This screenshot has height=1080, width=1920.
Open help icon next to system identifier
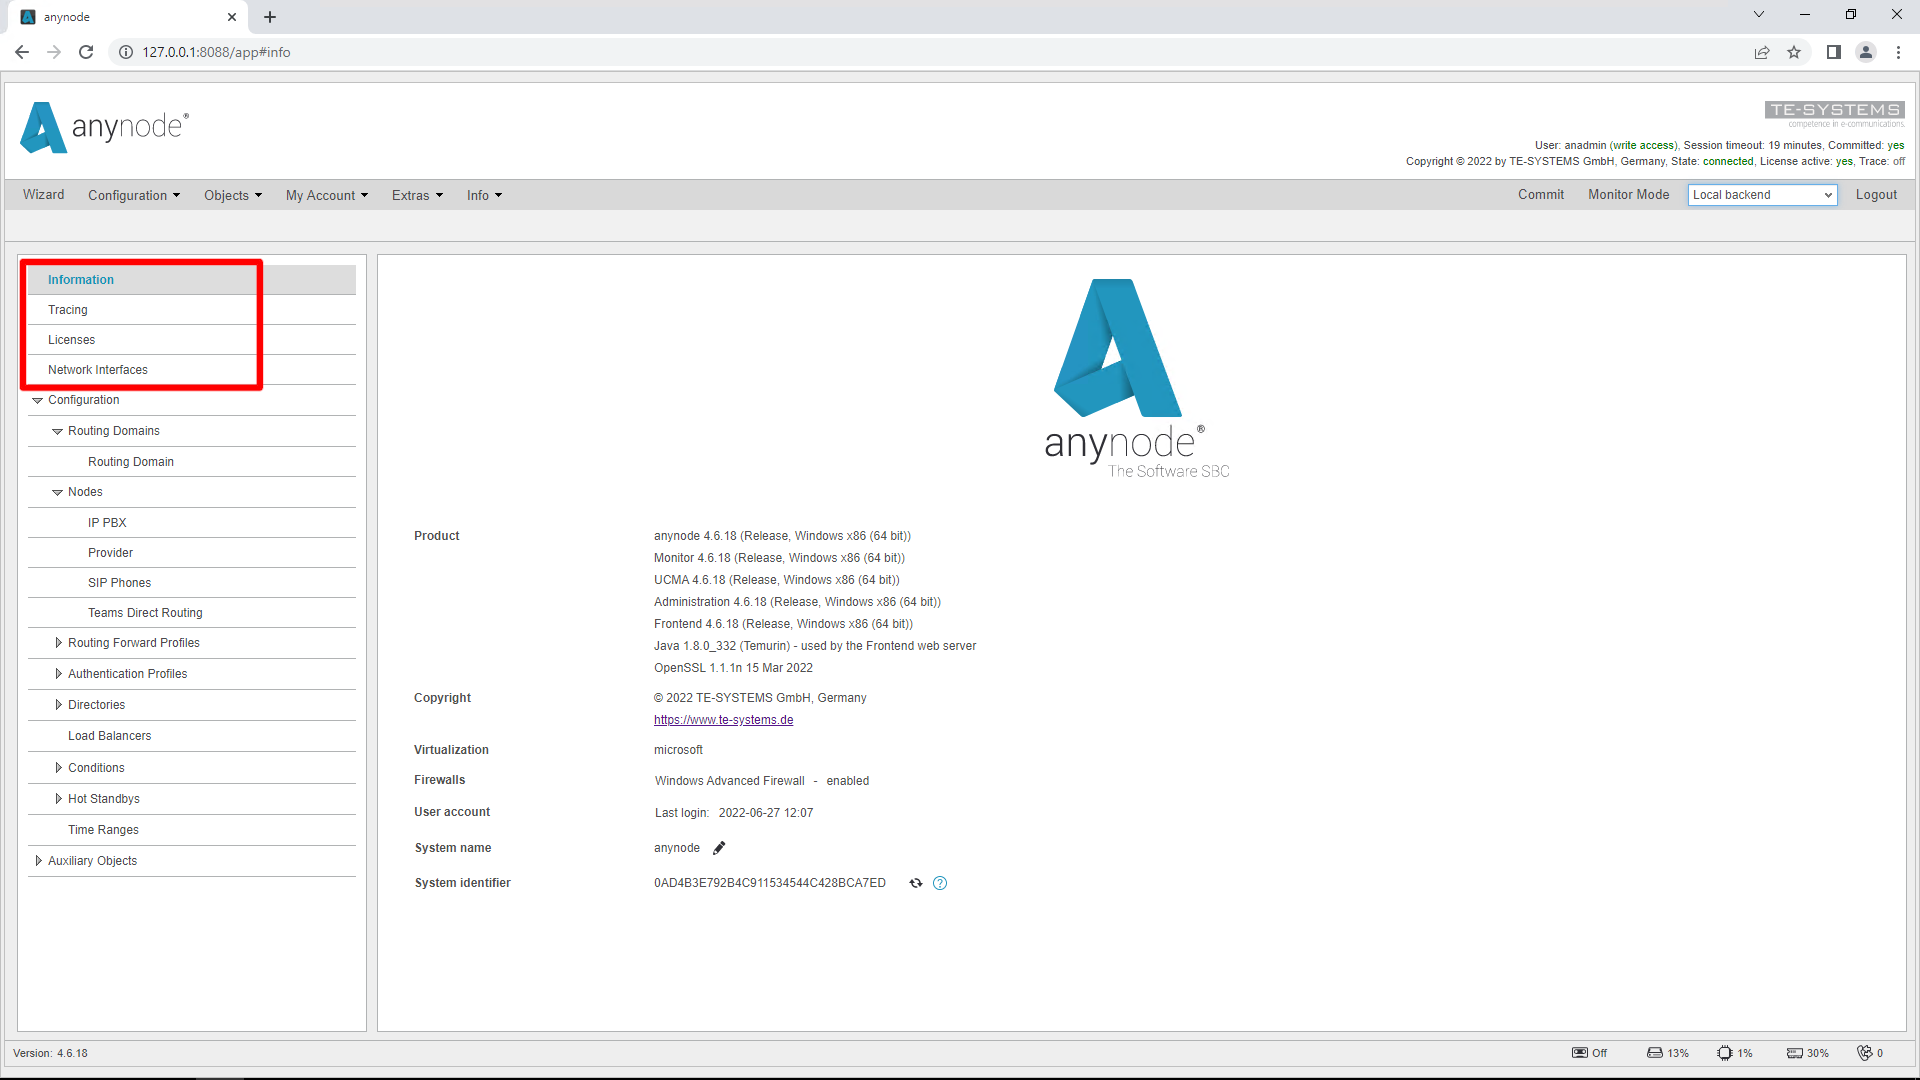pyautogui.click(x=940, y=883)
